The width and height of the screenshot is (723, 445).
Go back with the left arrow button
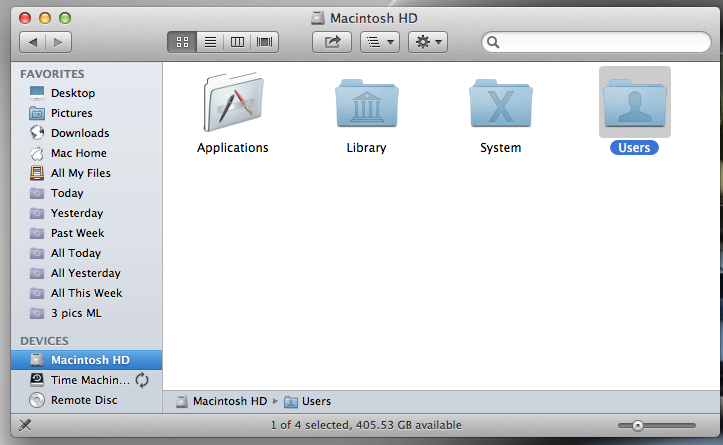pyautogui.click(x=32, y=42)
